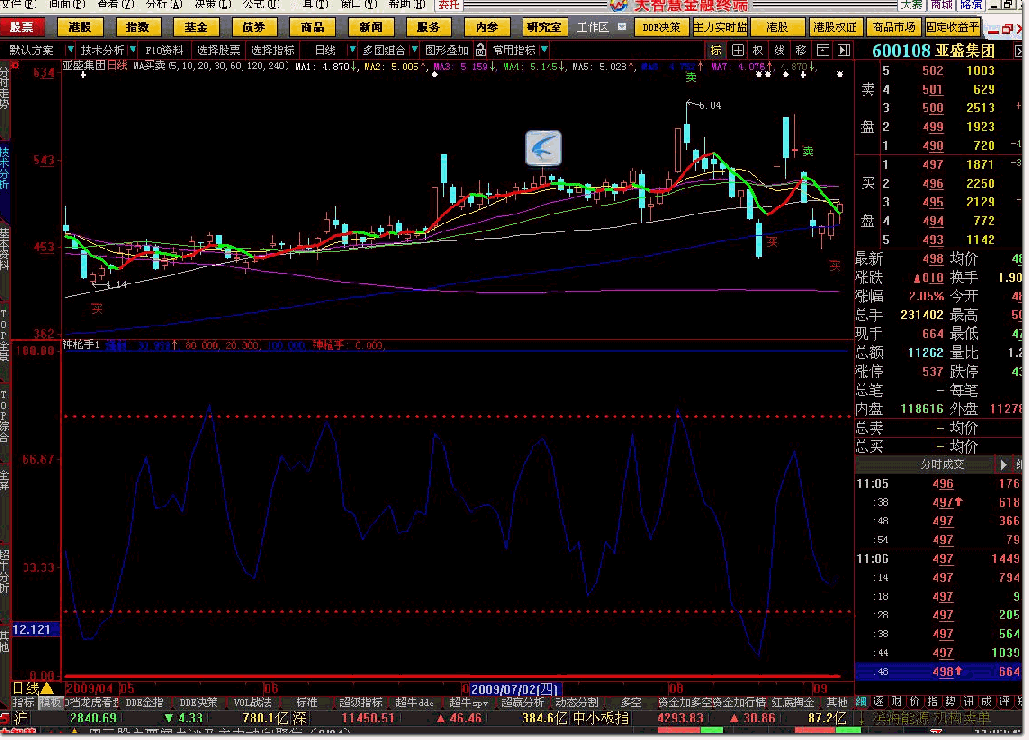The image size is (1029, 740).
Task: Click the panel layout icon beside 移
Action: pos(822,50)
